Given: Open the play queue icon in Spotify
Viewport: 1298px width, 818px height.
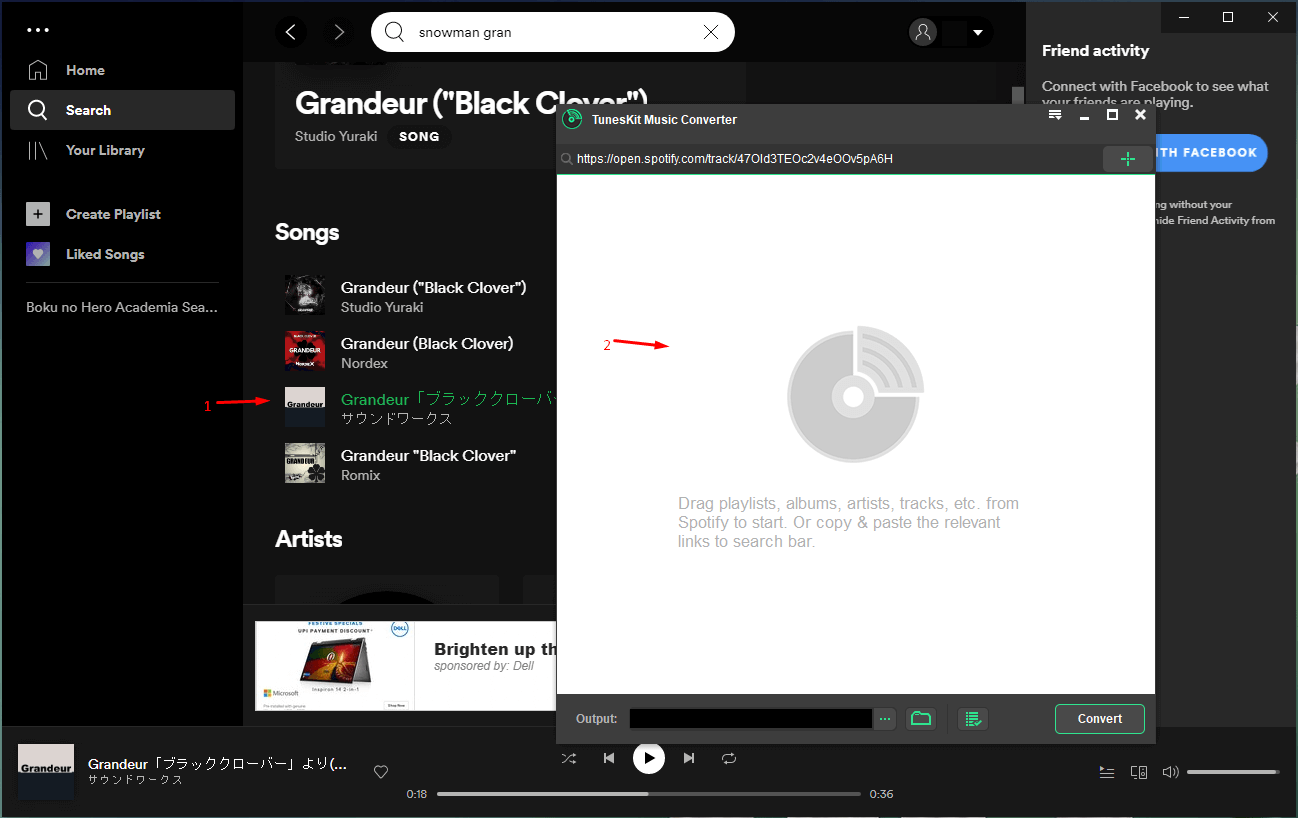Looking at the screenshot, I should point(1106,771).
